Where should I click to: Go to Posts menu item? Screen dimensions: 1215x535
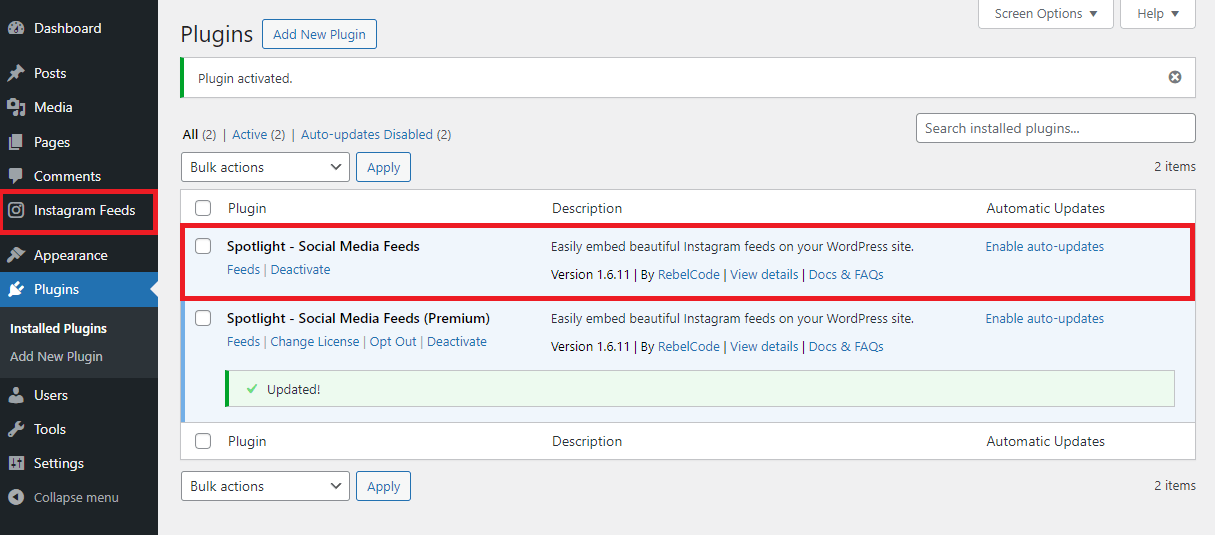click(x=50, y=73)
